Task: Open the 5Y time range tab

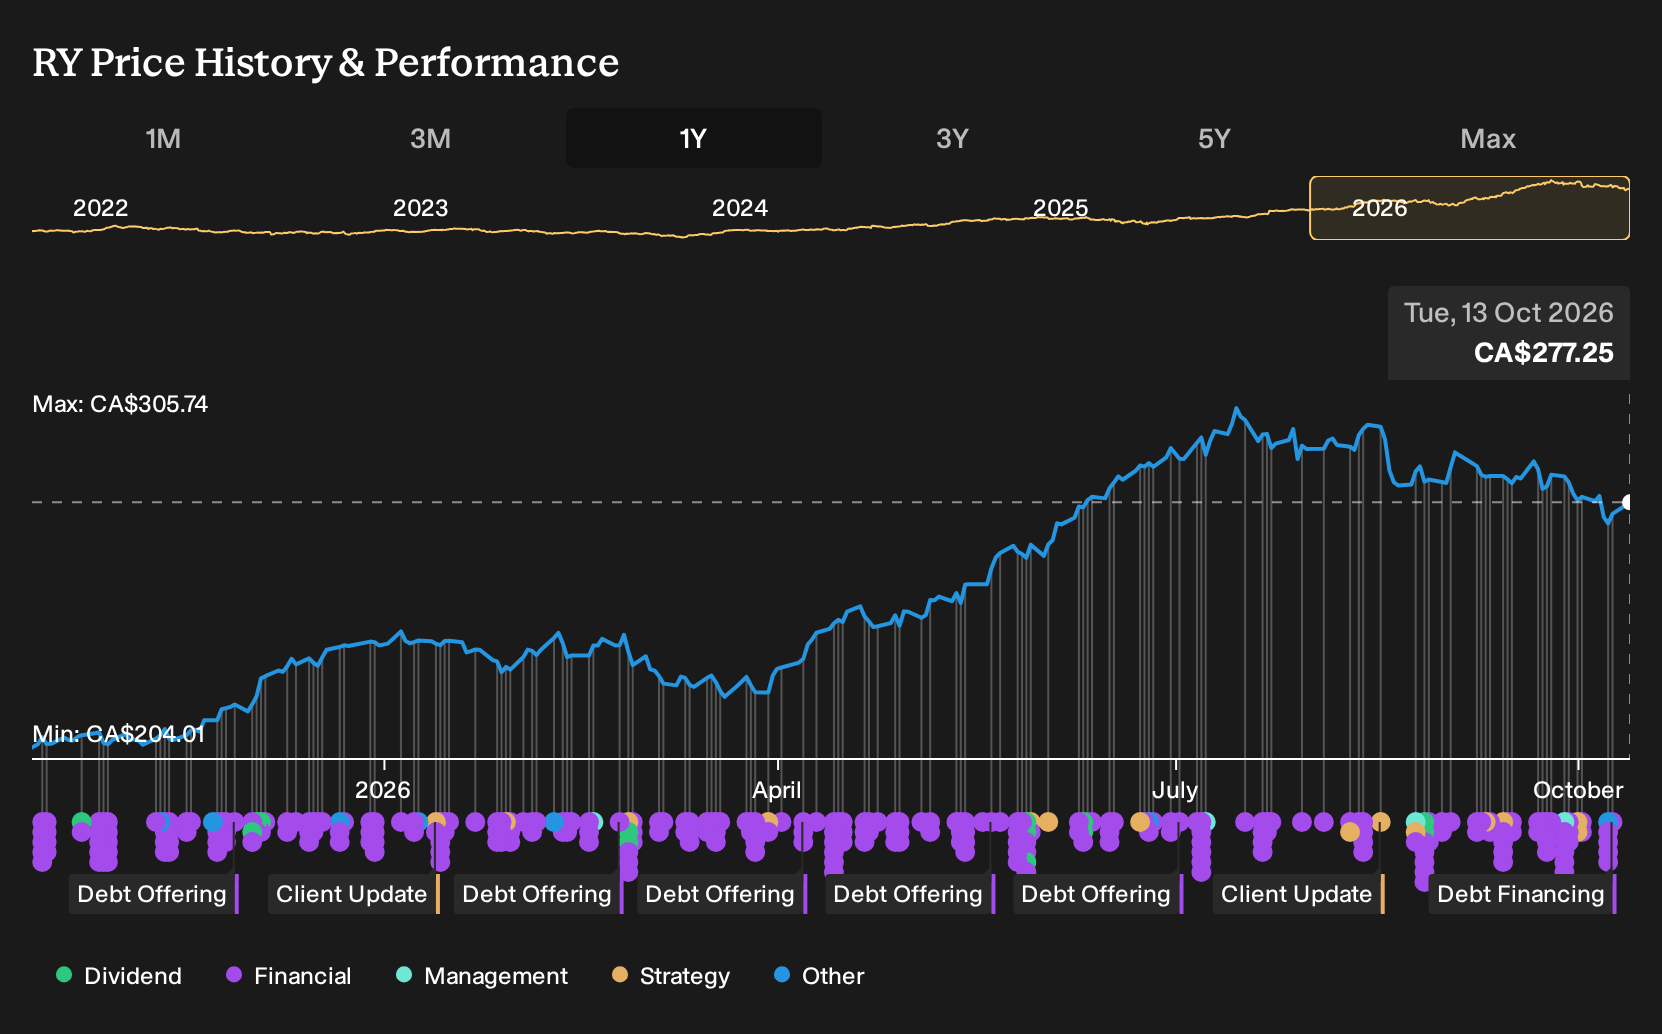Action: pyautogui.click(x=1214, y=138)
